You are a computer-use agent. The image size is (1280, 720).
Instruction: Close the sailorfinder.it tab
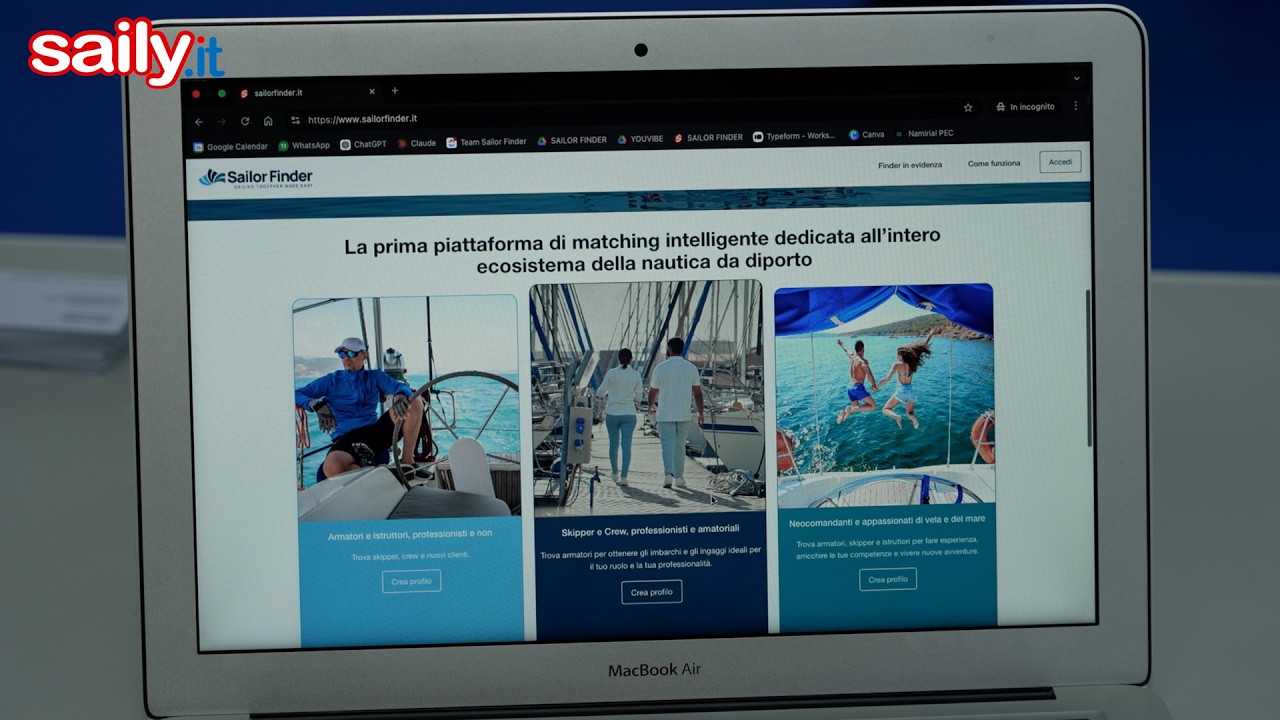[x=372, y=92]
